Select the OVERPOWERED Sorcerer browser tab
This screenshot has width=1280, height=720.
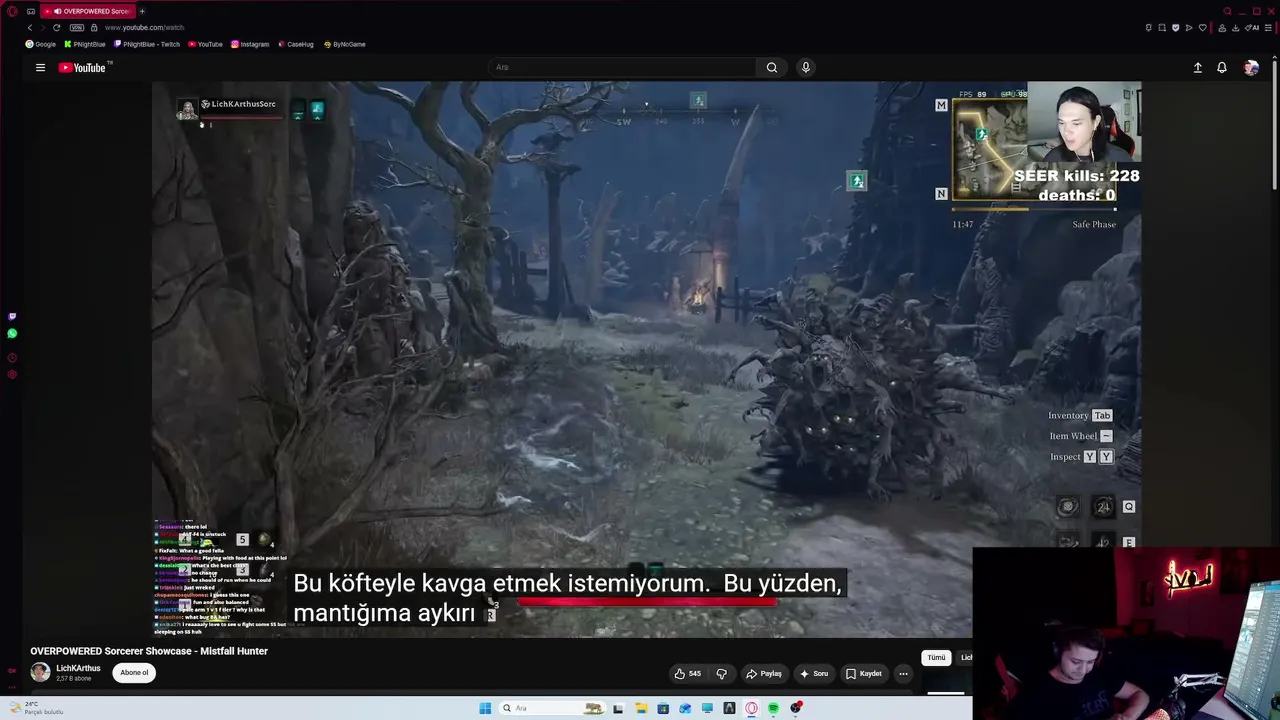tap(89, 11)
